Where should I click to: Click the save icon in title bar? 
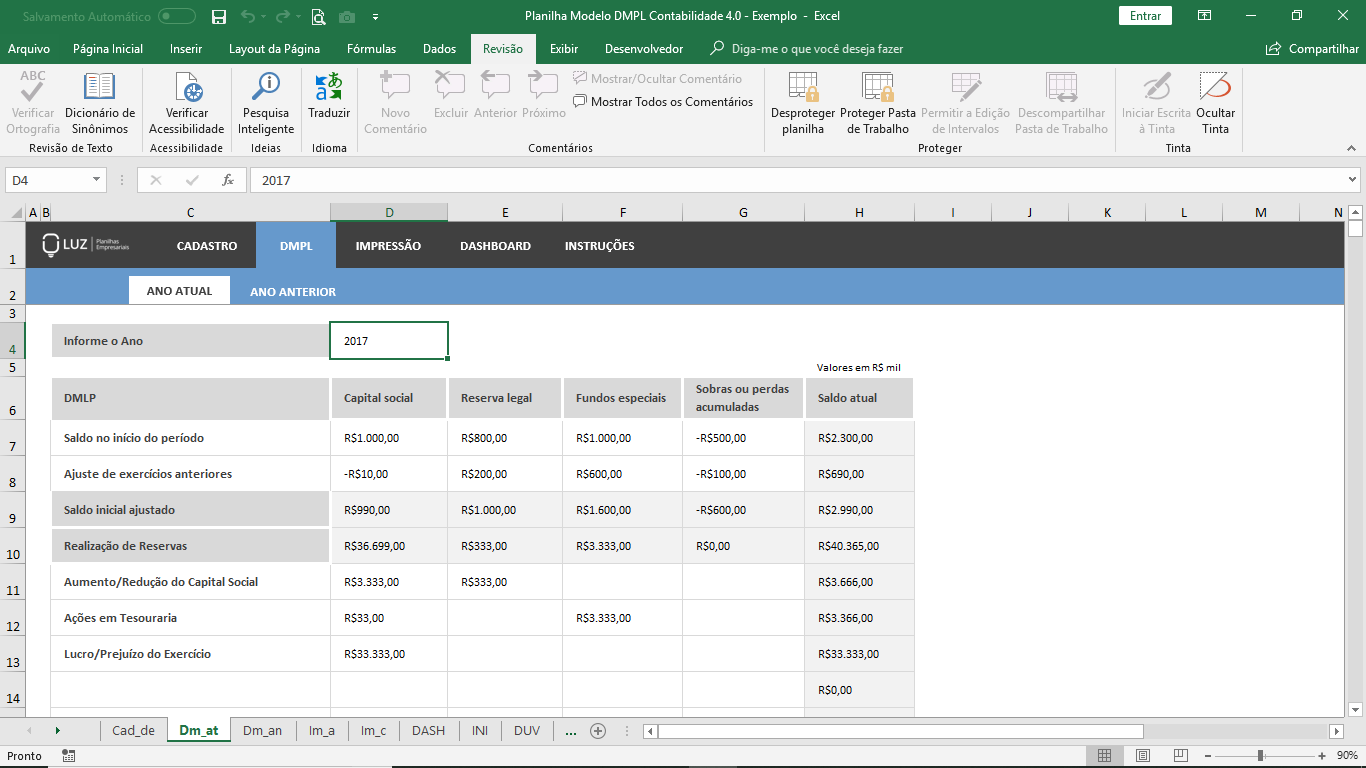coord(219,17)
